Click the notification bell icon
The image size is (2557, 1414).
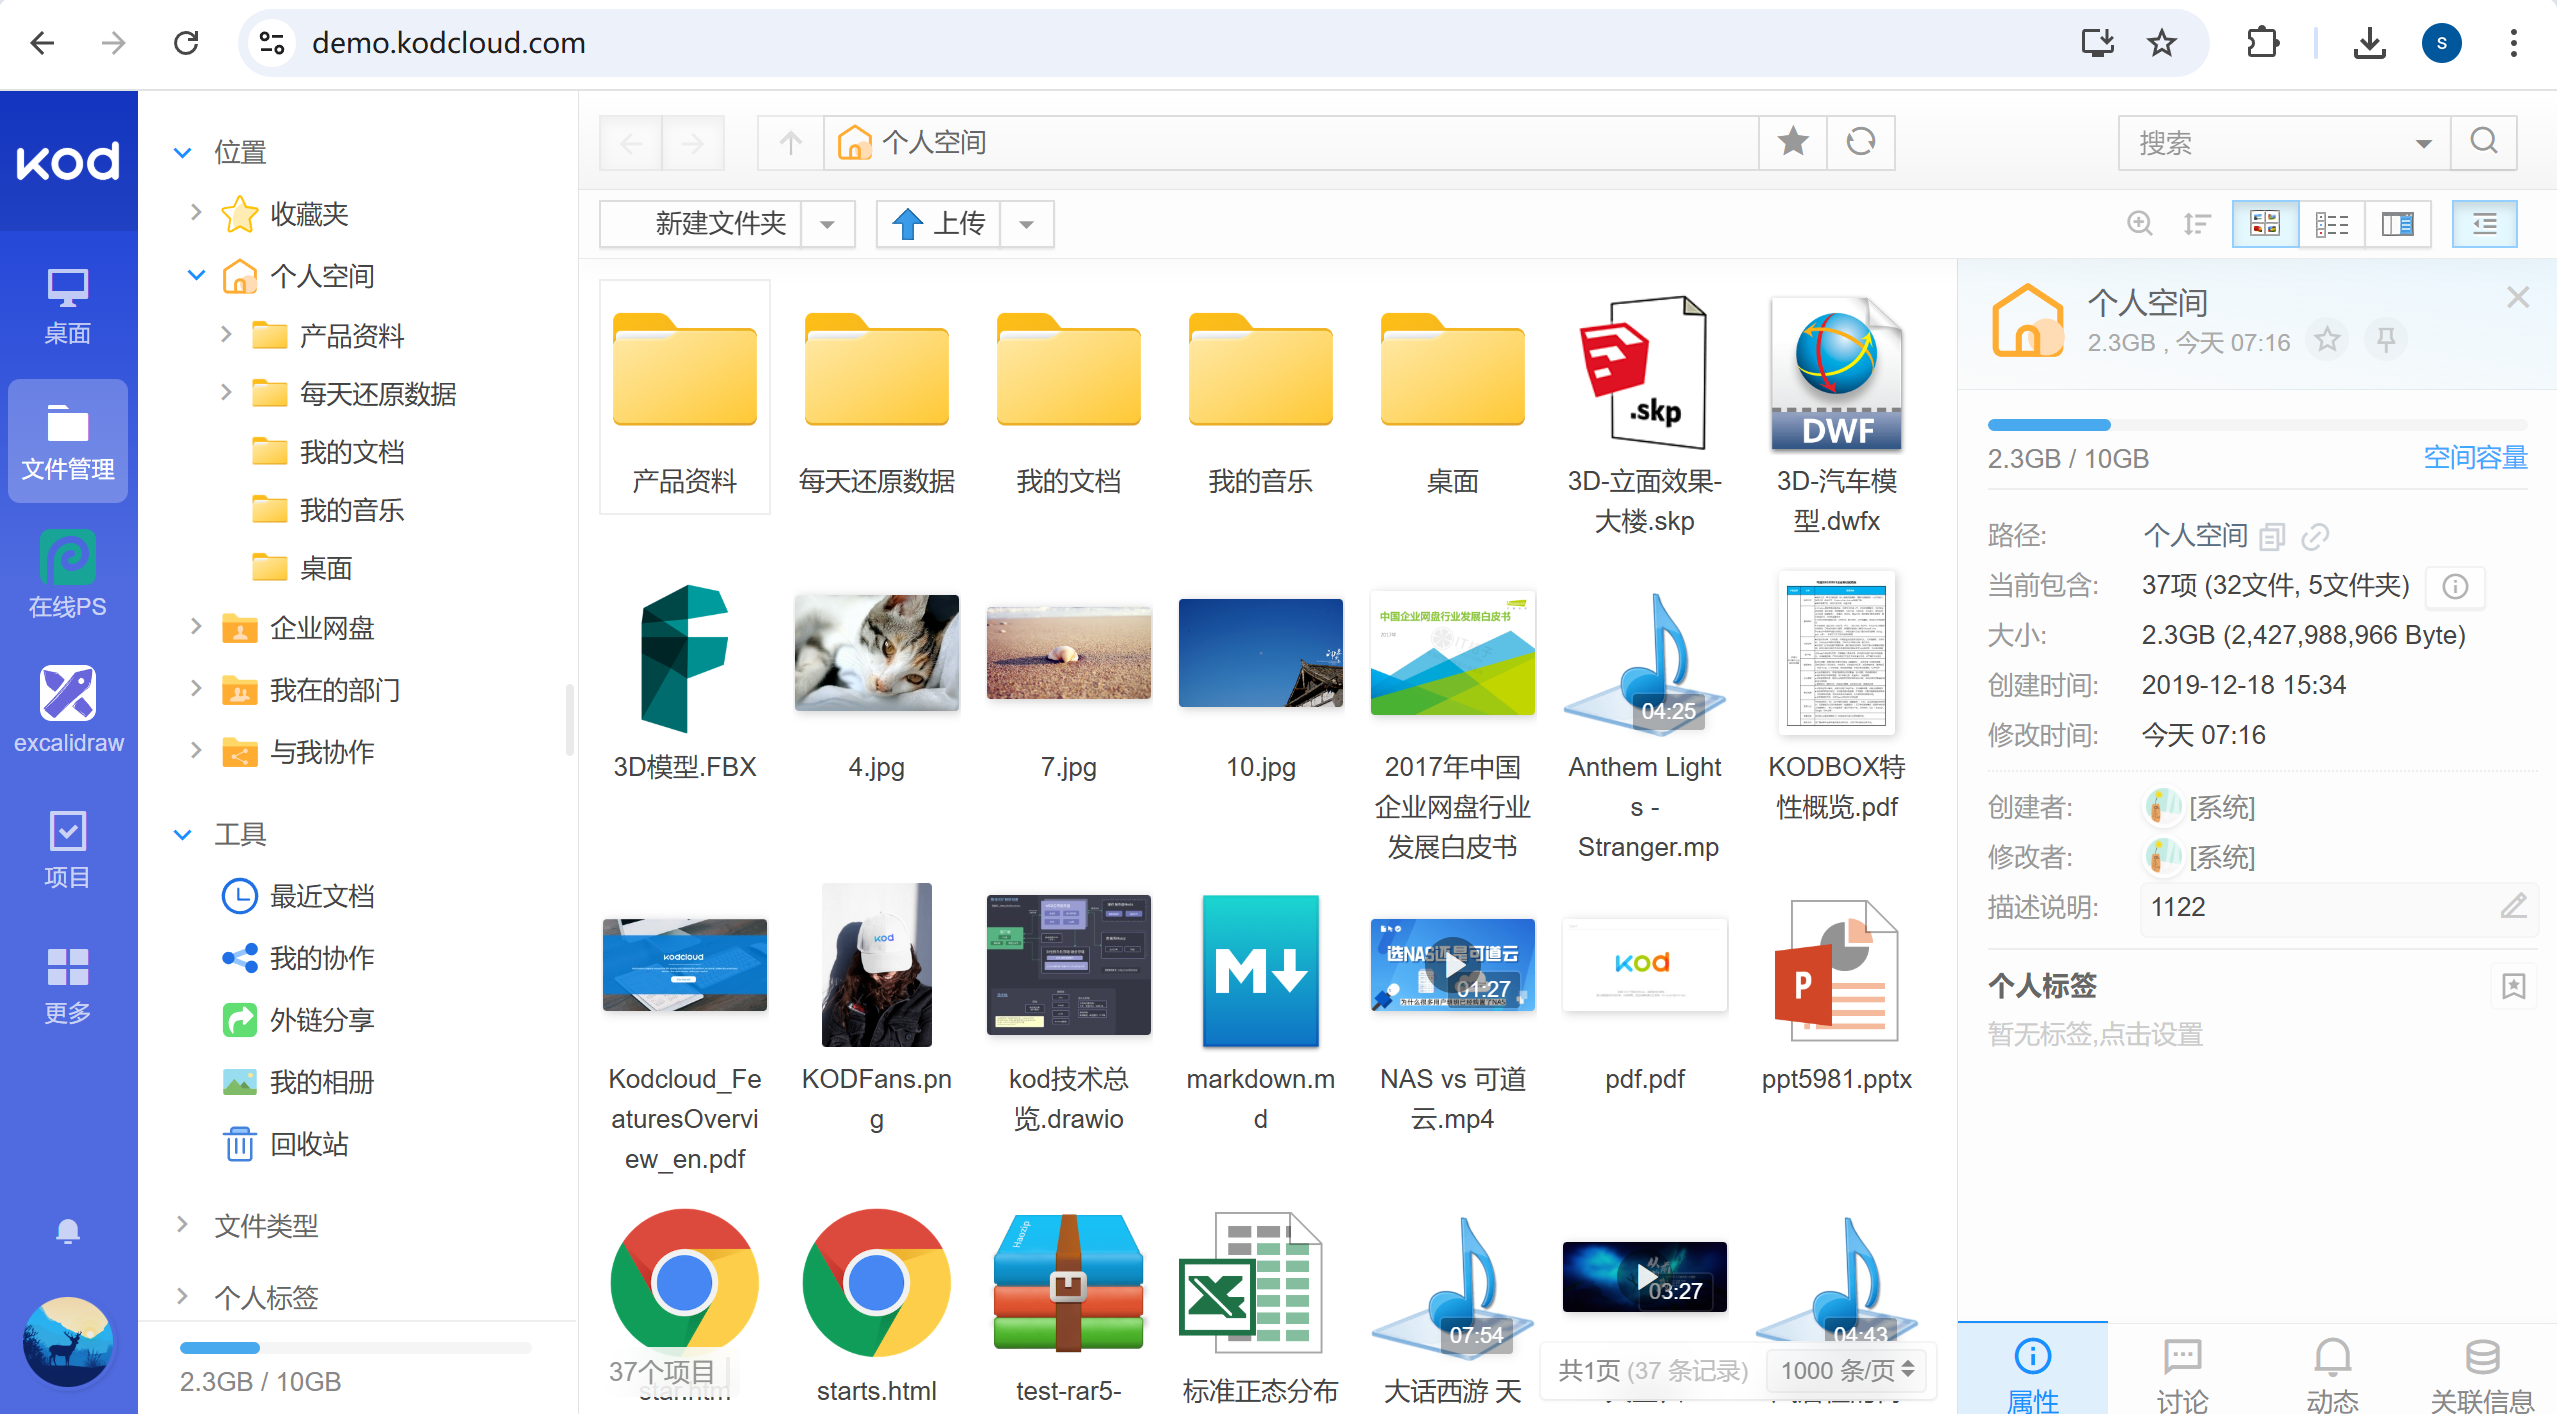pyautogui.click(x=67, y=1231)
